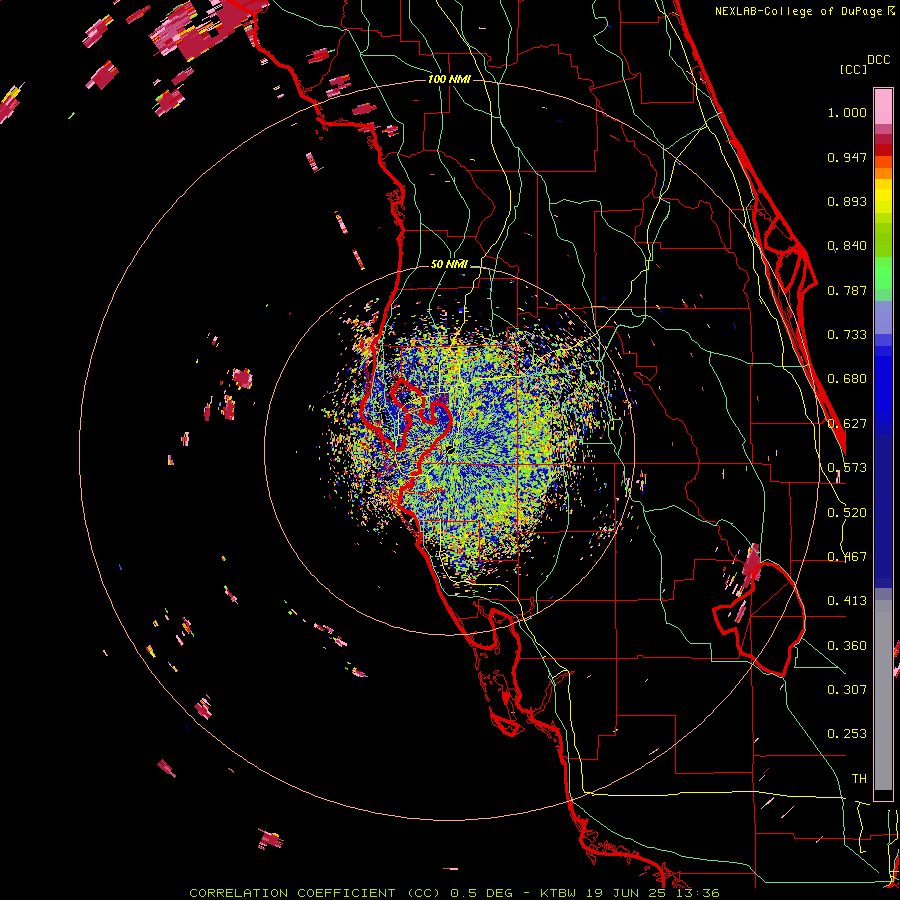
Task: Click the 50 NMI range ring label
Action: click(449, 264)
